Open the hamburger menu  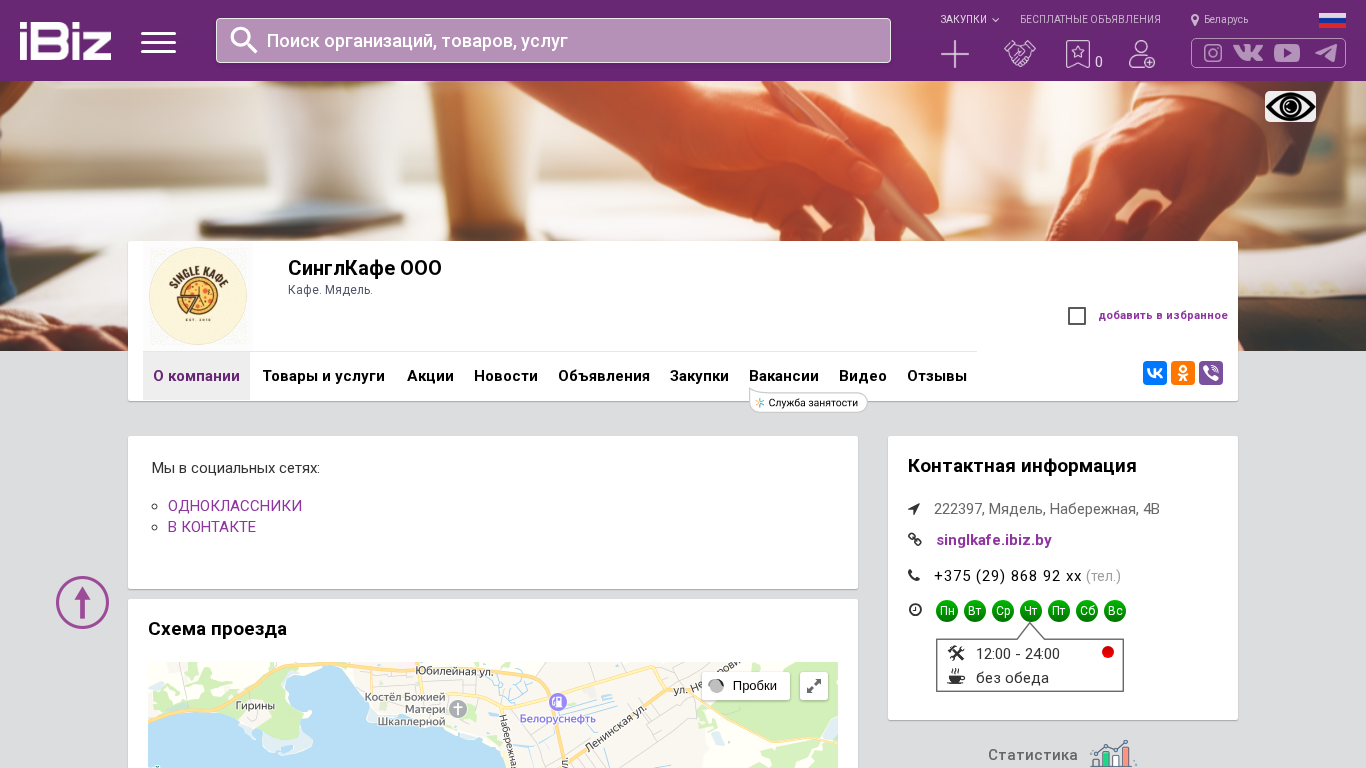(x=158, y=42)
